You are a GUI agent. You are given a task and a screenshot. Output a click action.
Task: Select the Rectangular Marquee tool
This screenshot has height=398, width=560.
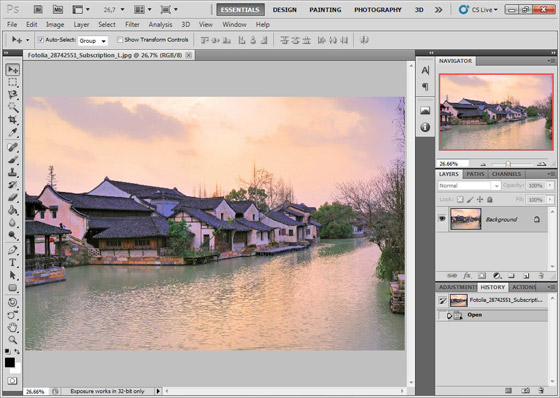tap(12, 82)
